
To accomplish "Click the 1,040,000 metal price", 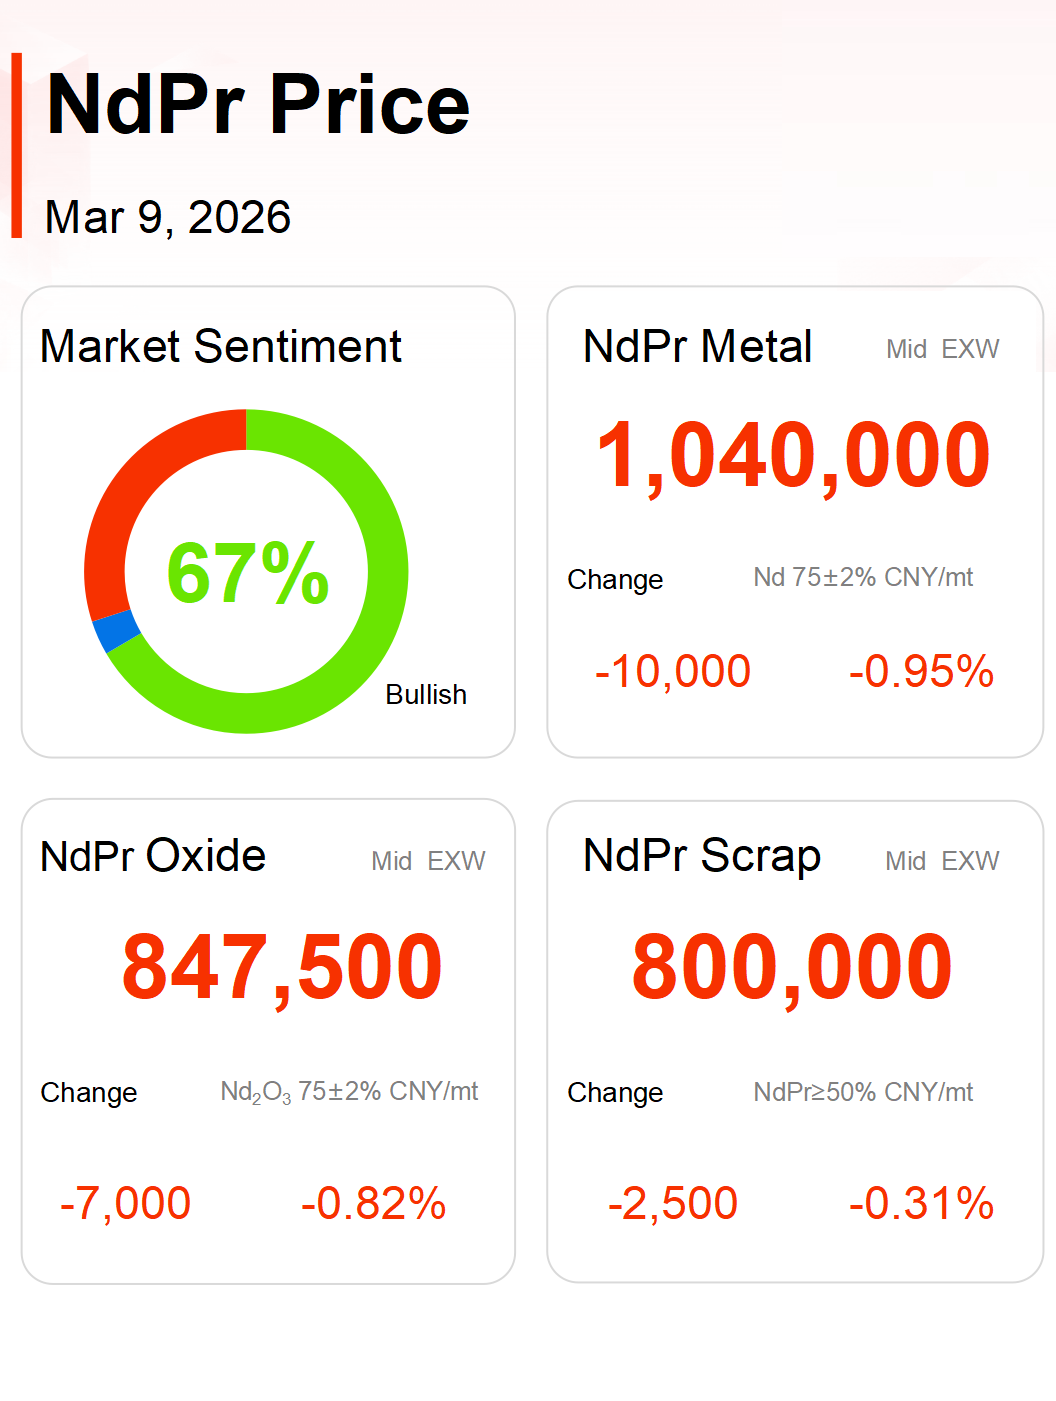I will tap(793, 456).
